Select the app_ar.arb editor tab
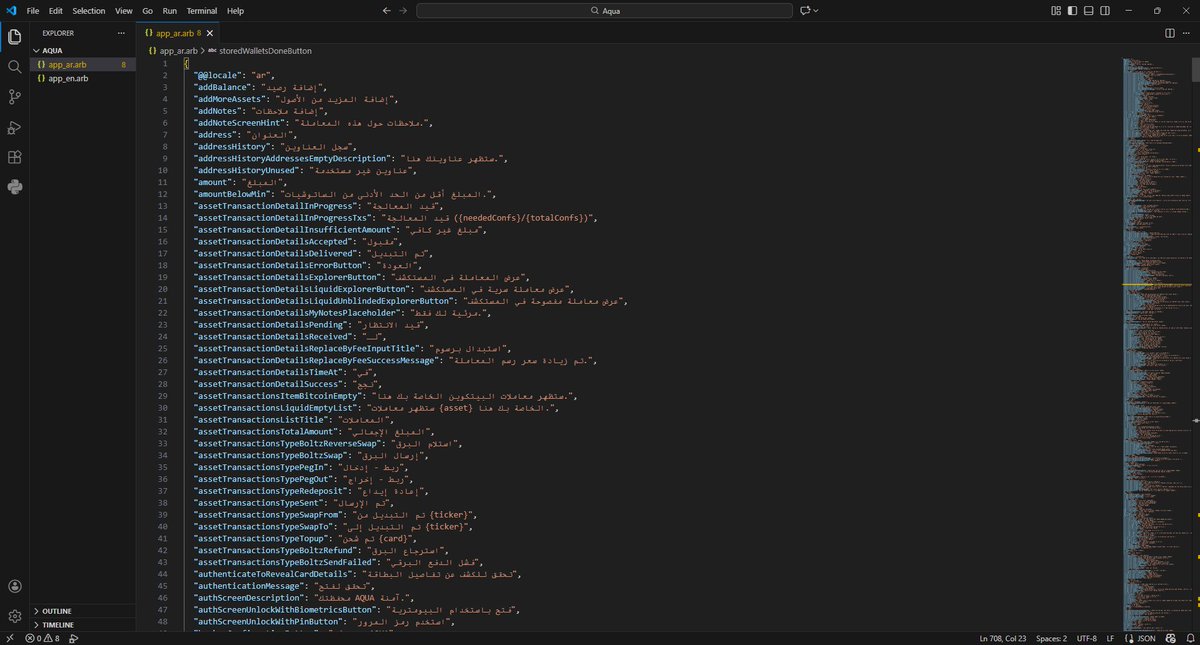The width and height of the screenshot is (1200, 645). (176, 33)
